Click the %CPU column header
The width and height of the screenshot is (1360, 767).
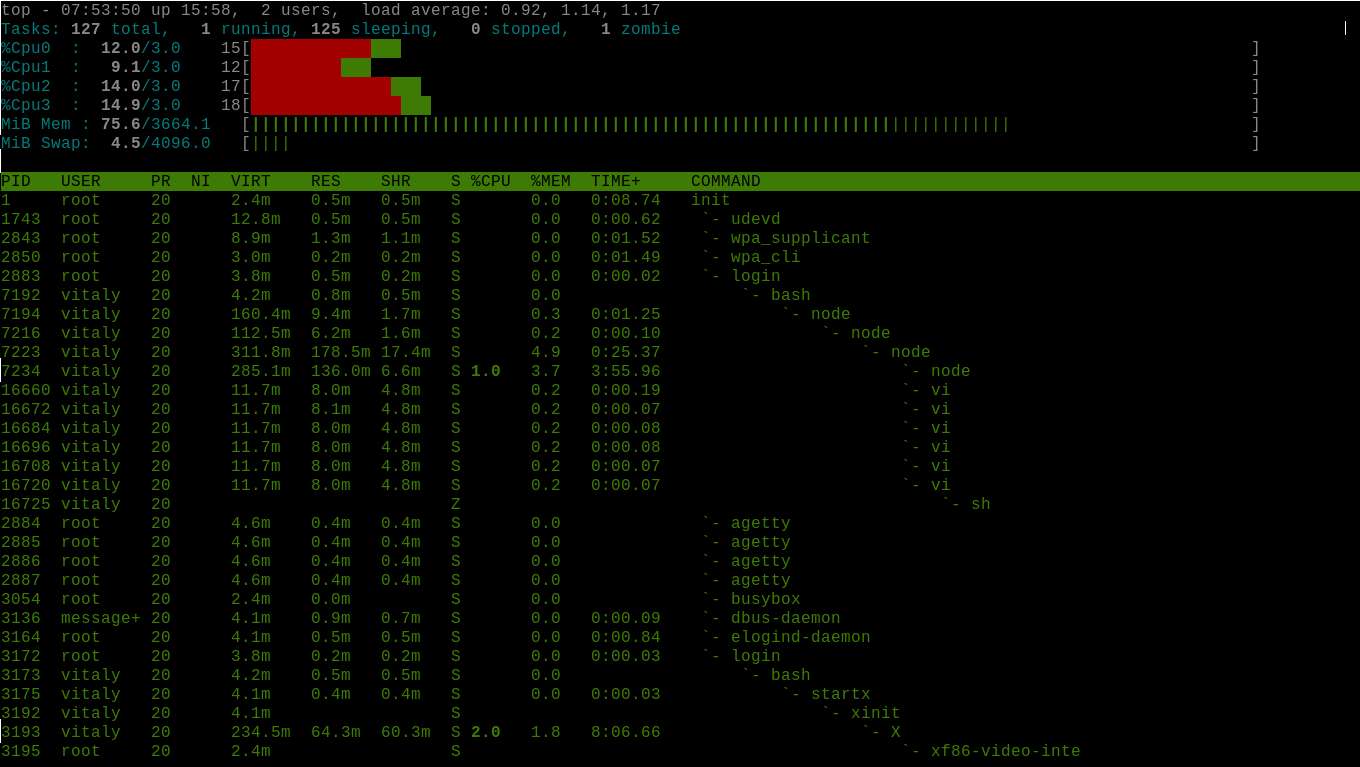click(x=490, y=181)
